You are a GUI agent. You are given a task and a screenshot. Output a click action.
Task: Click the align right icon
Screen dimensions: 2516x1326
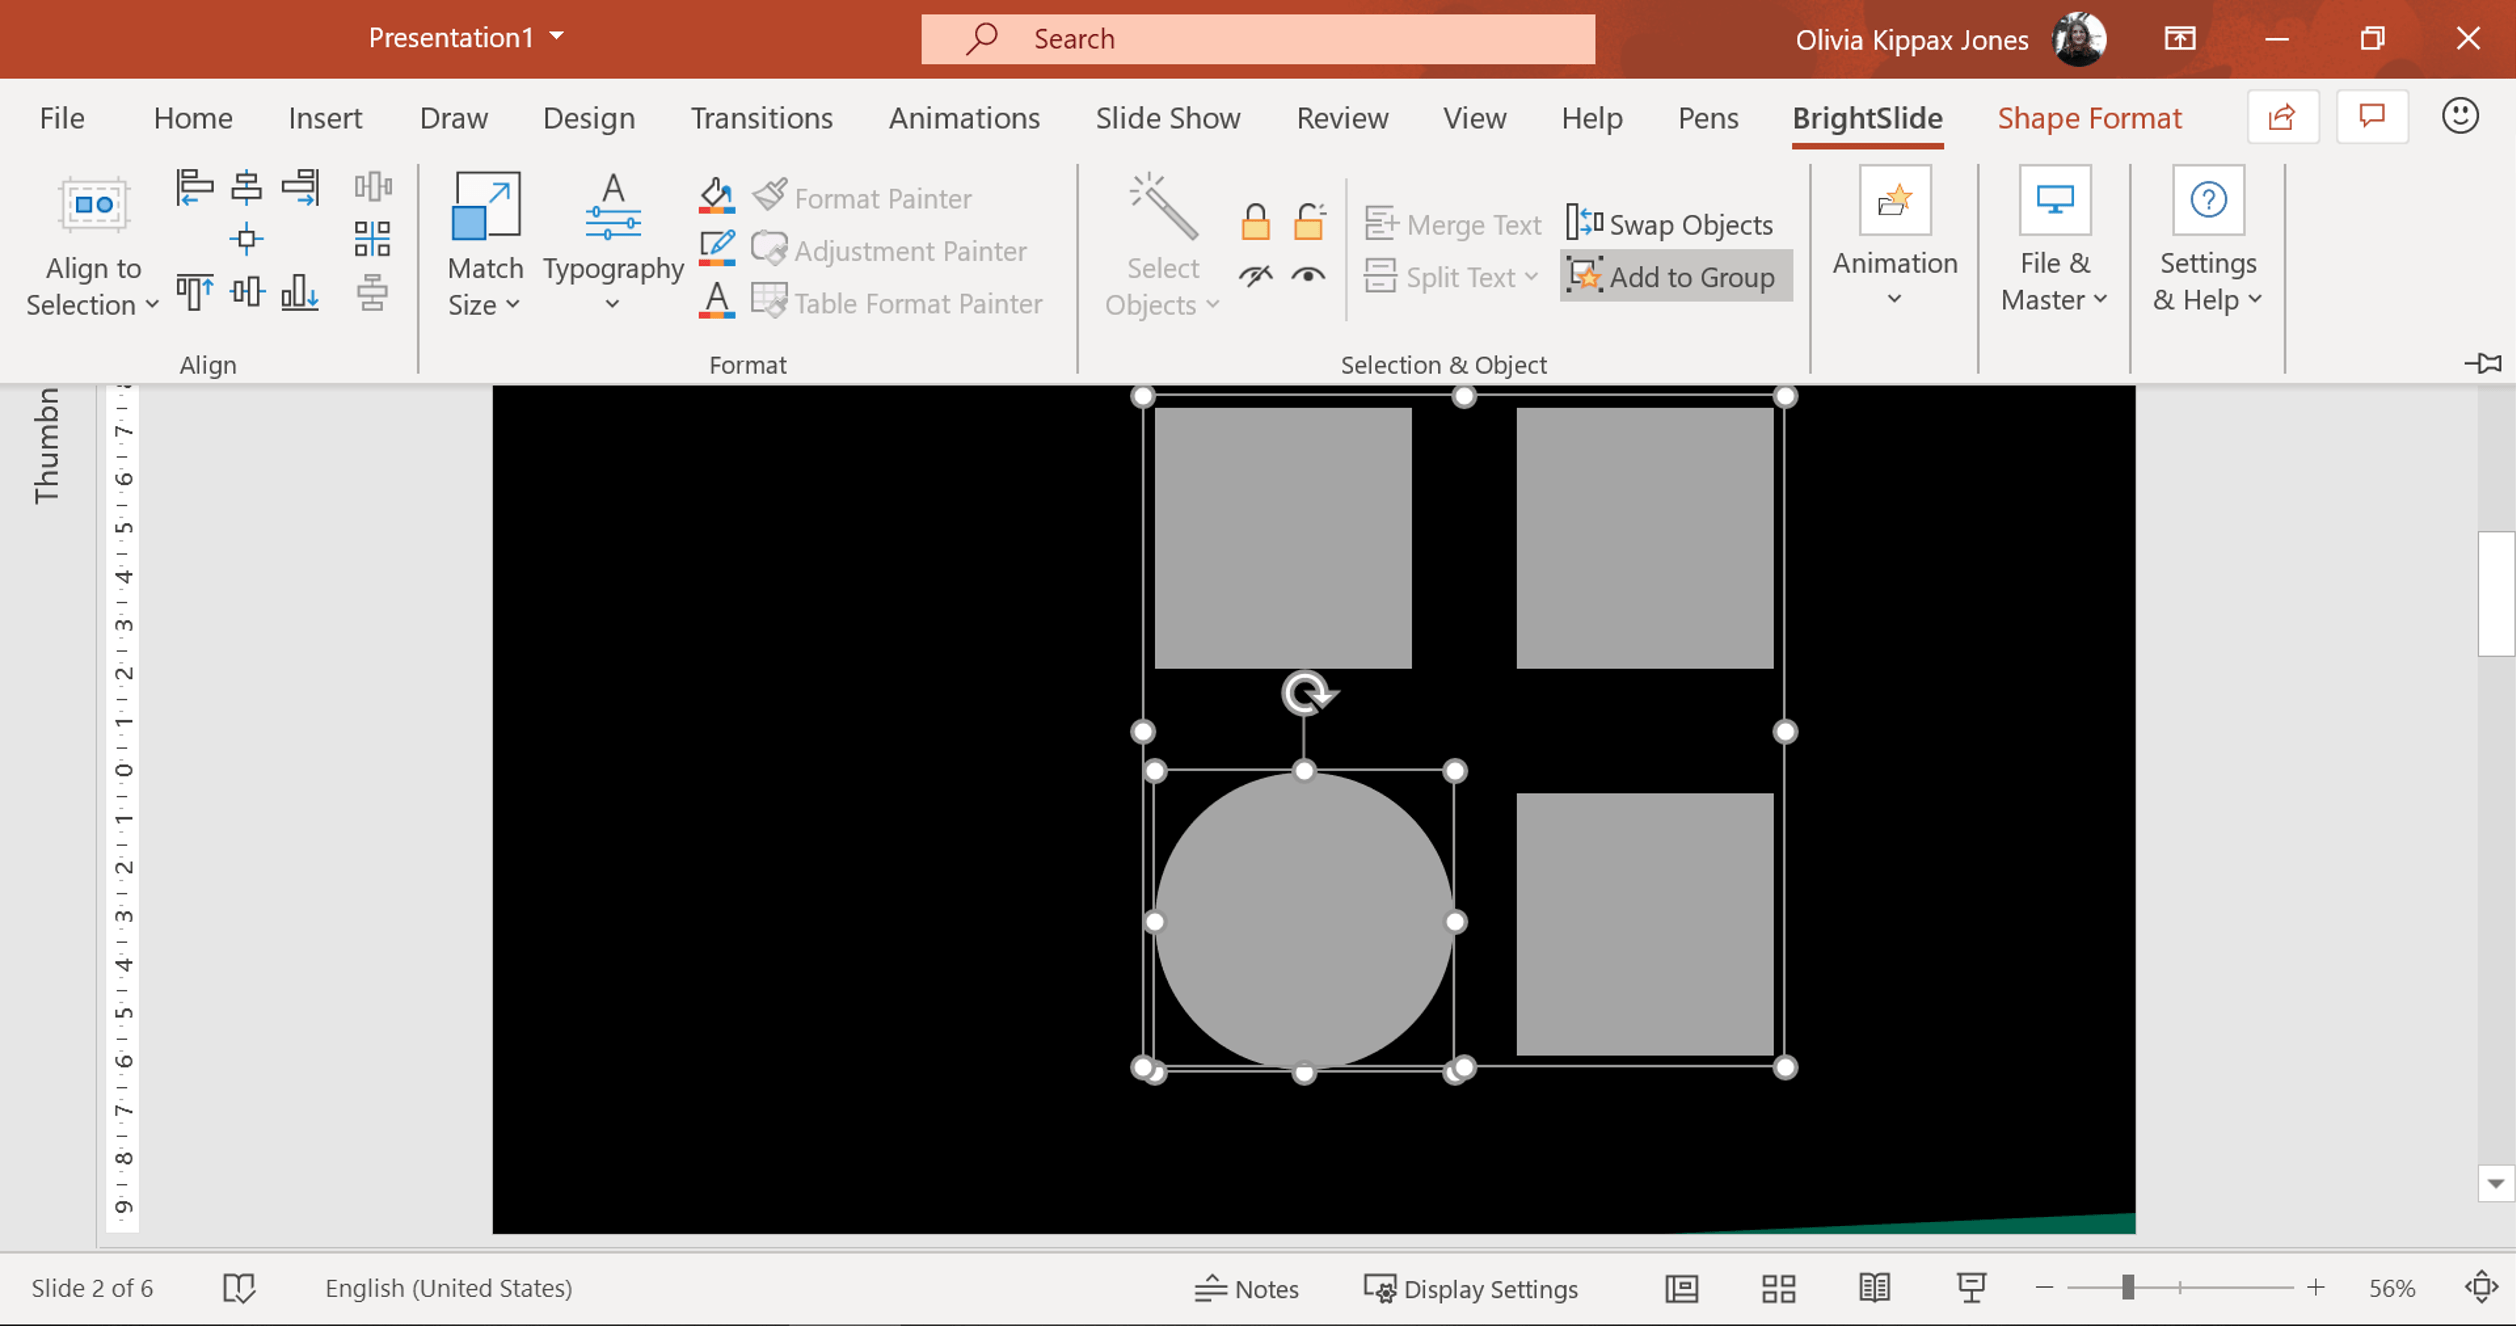[300, 187]
